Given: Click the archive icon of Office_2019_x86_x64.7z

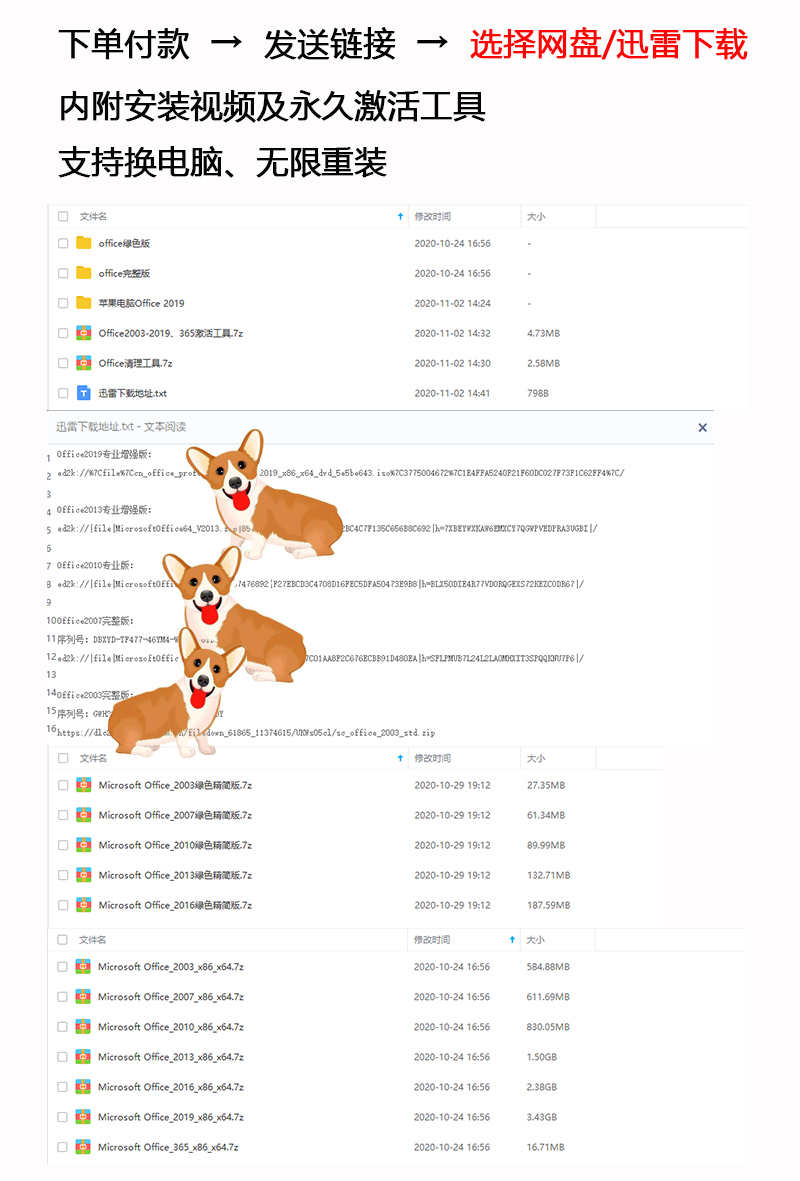Looking at the screenshot, I should 83,1117.
